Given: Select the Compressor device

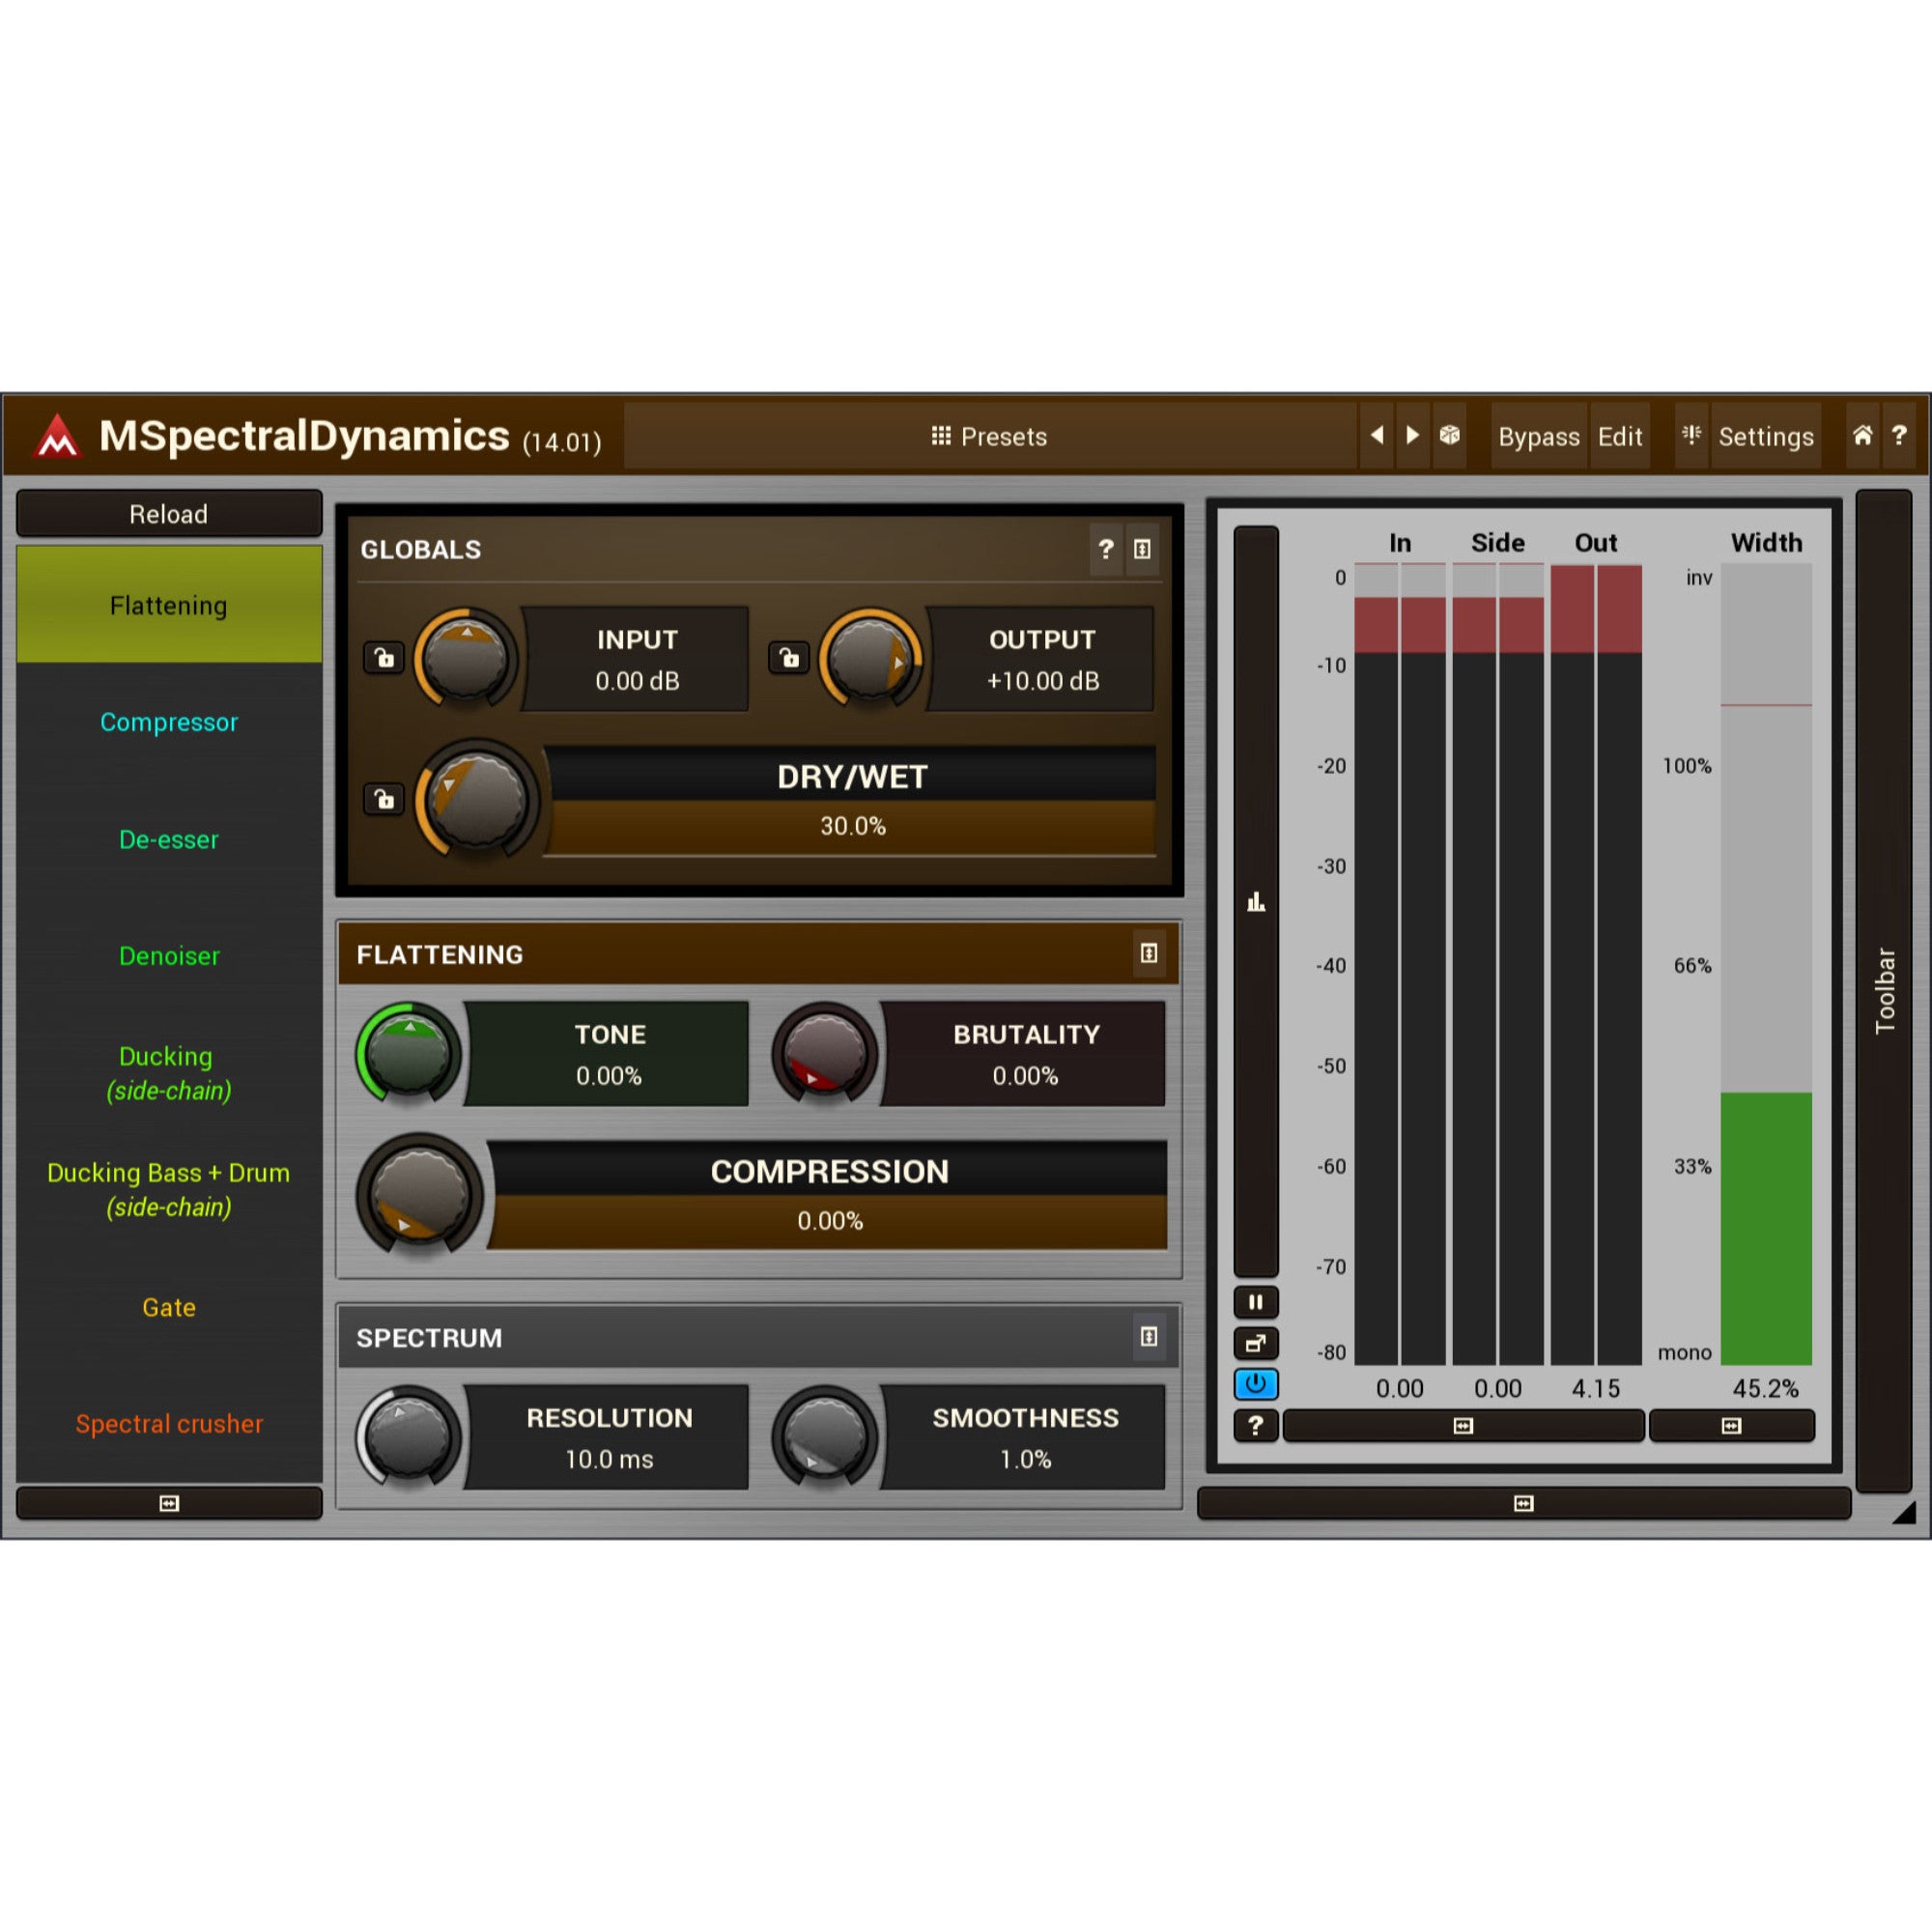Looking at the screenshot, I should click(x=169, y=721).
